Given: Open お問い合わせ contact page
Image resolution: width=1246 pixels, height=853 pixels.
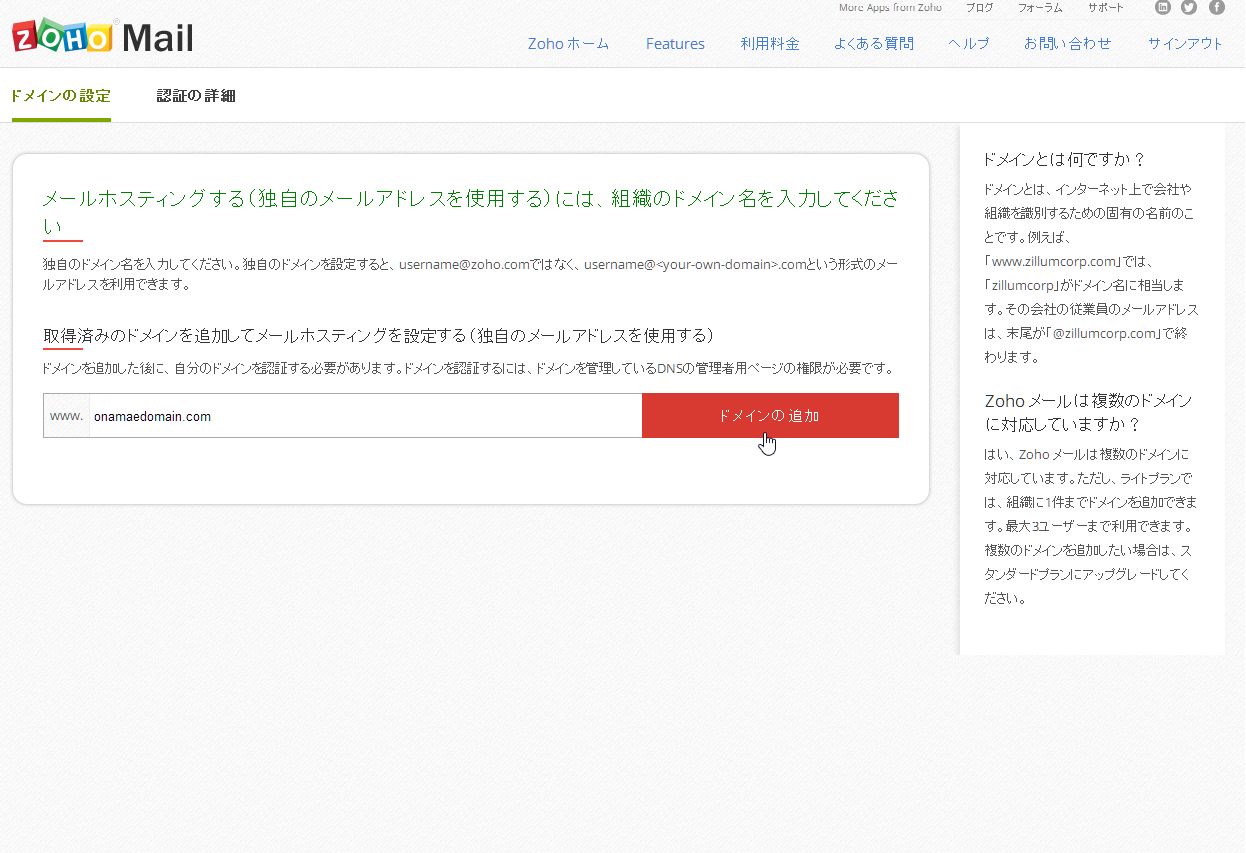Looking at the screenshot, I should tap(1067, 44).
